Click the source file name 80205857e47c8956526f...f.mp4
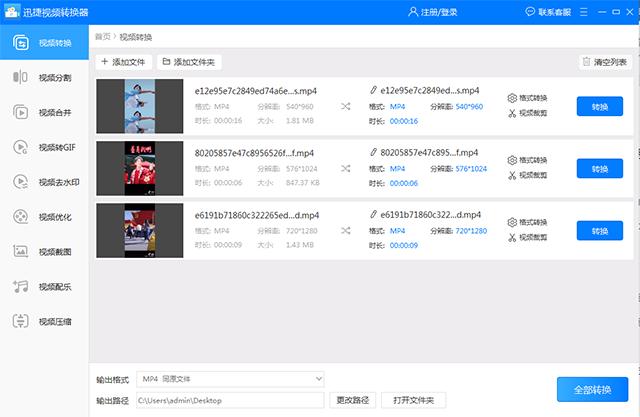This screenshot has width=640, height=417. [254, 153]
